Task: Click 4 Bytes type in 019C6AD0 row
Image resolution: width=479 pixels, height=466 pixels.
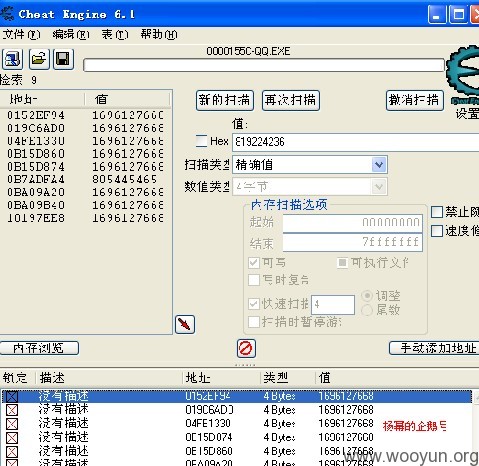Action: tap(279, 410)
